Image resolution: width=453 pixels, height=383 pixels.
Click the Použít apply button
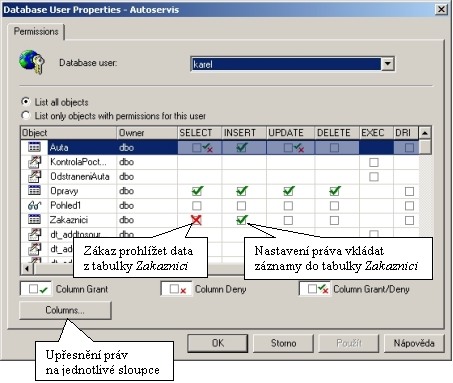[x=348, y=343]
